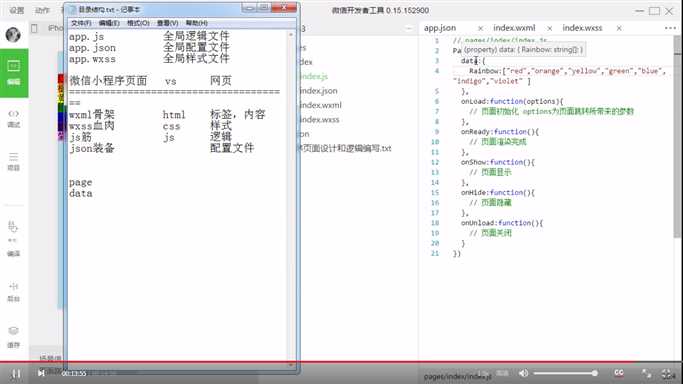The image size is (683, 384).
Task: Collapse the file tree panel via the ellipsis icon
Action: click(409, 28)
